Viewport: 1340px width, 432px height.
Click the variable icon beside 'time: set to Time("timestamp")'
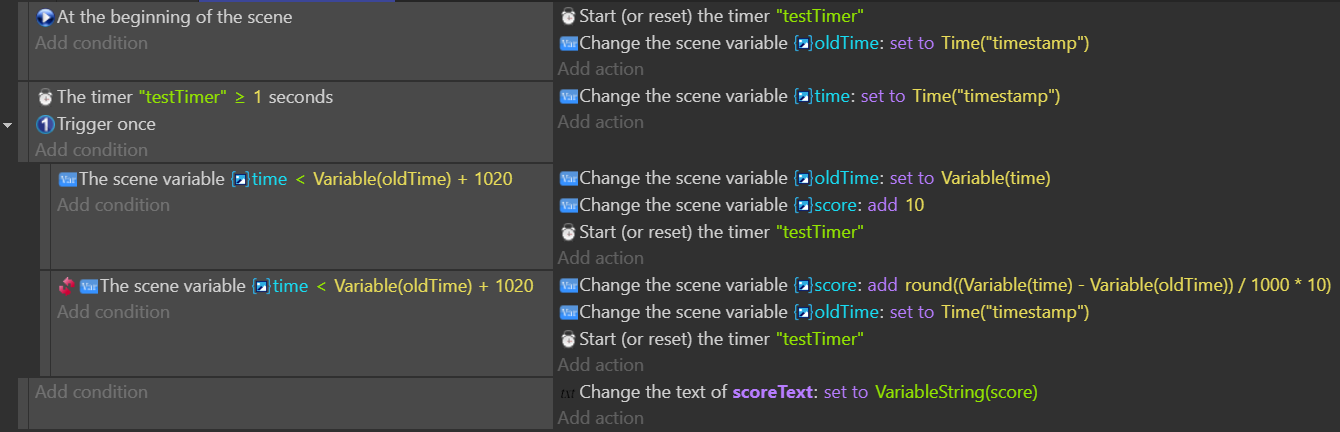click(568, 97)
